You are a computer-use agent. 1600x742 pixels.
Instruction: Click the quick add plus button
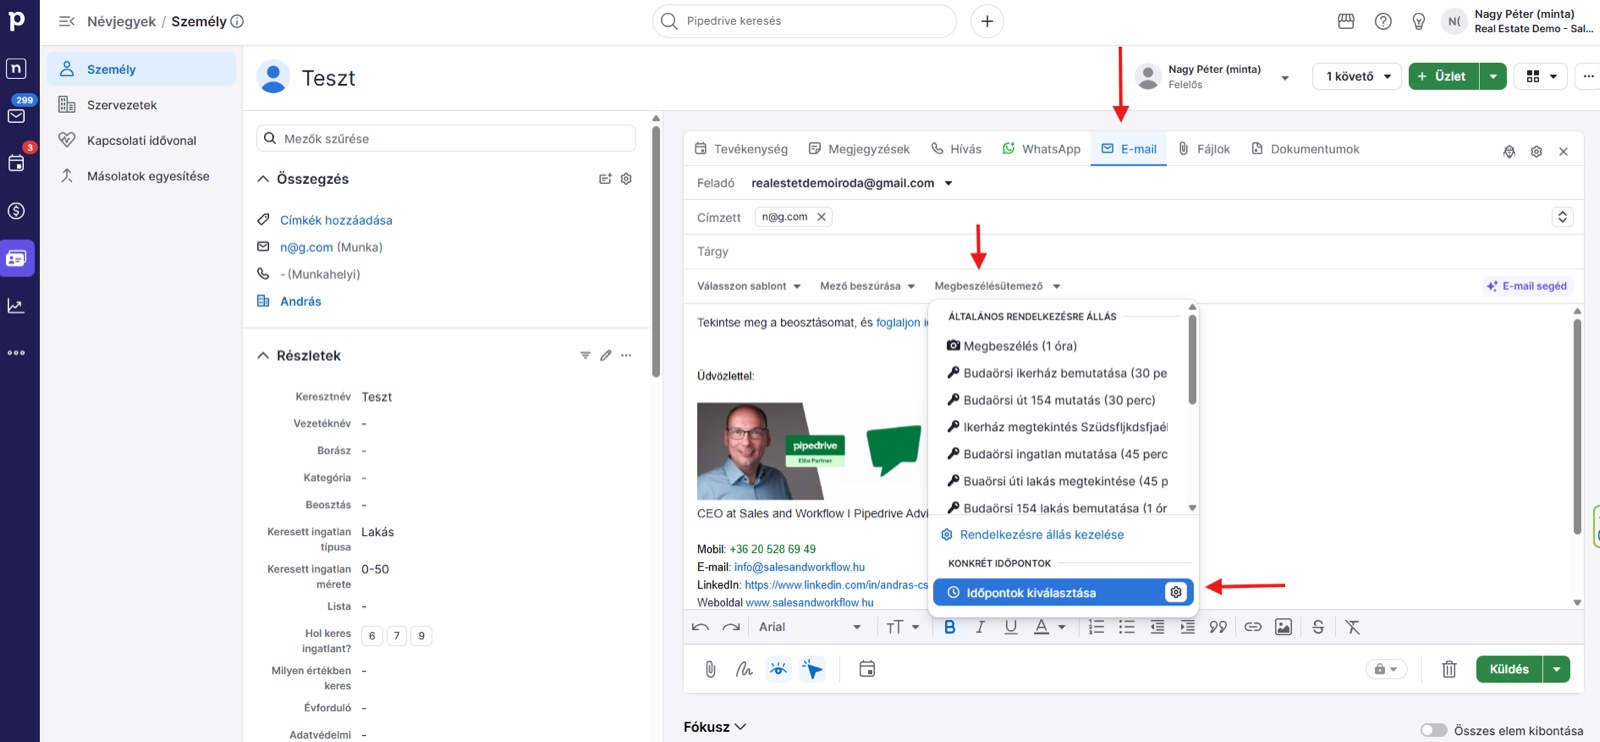[987, 21]
